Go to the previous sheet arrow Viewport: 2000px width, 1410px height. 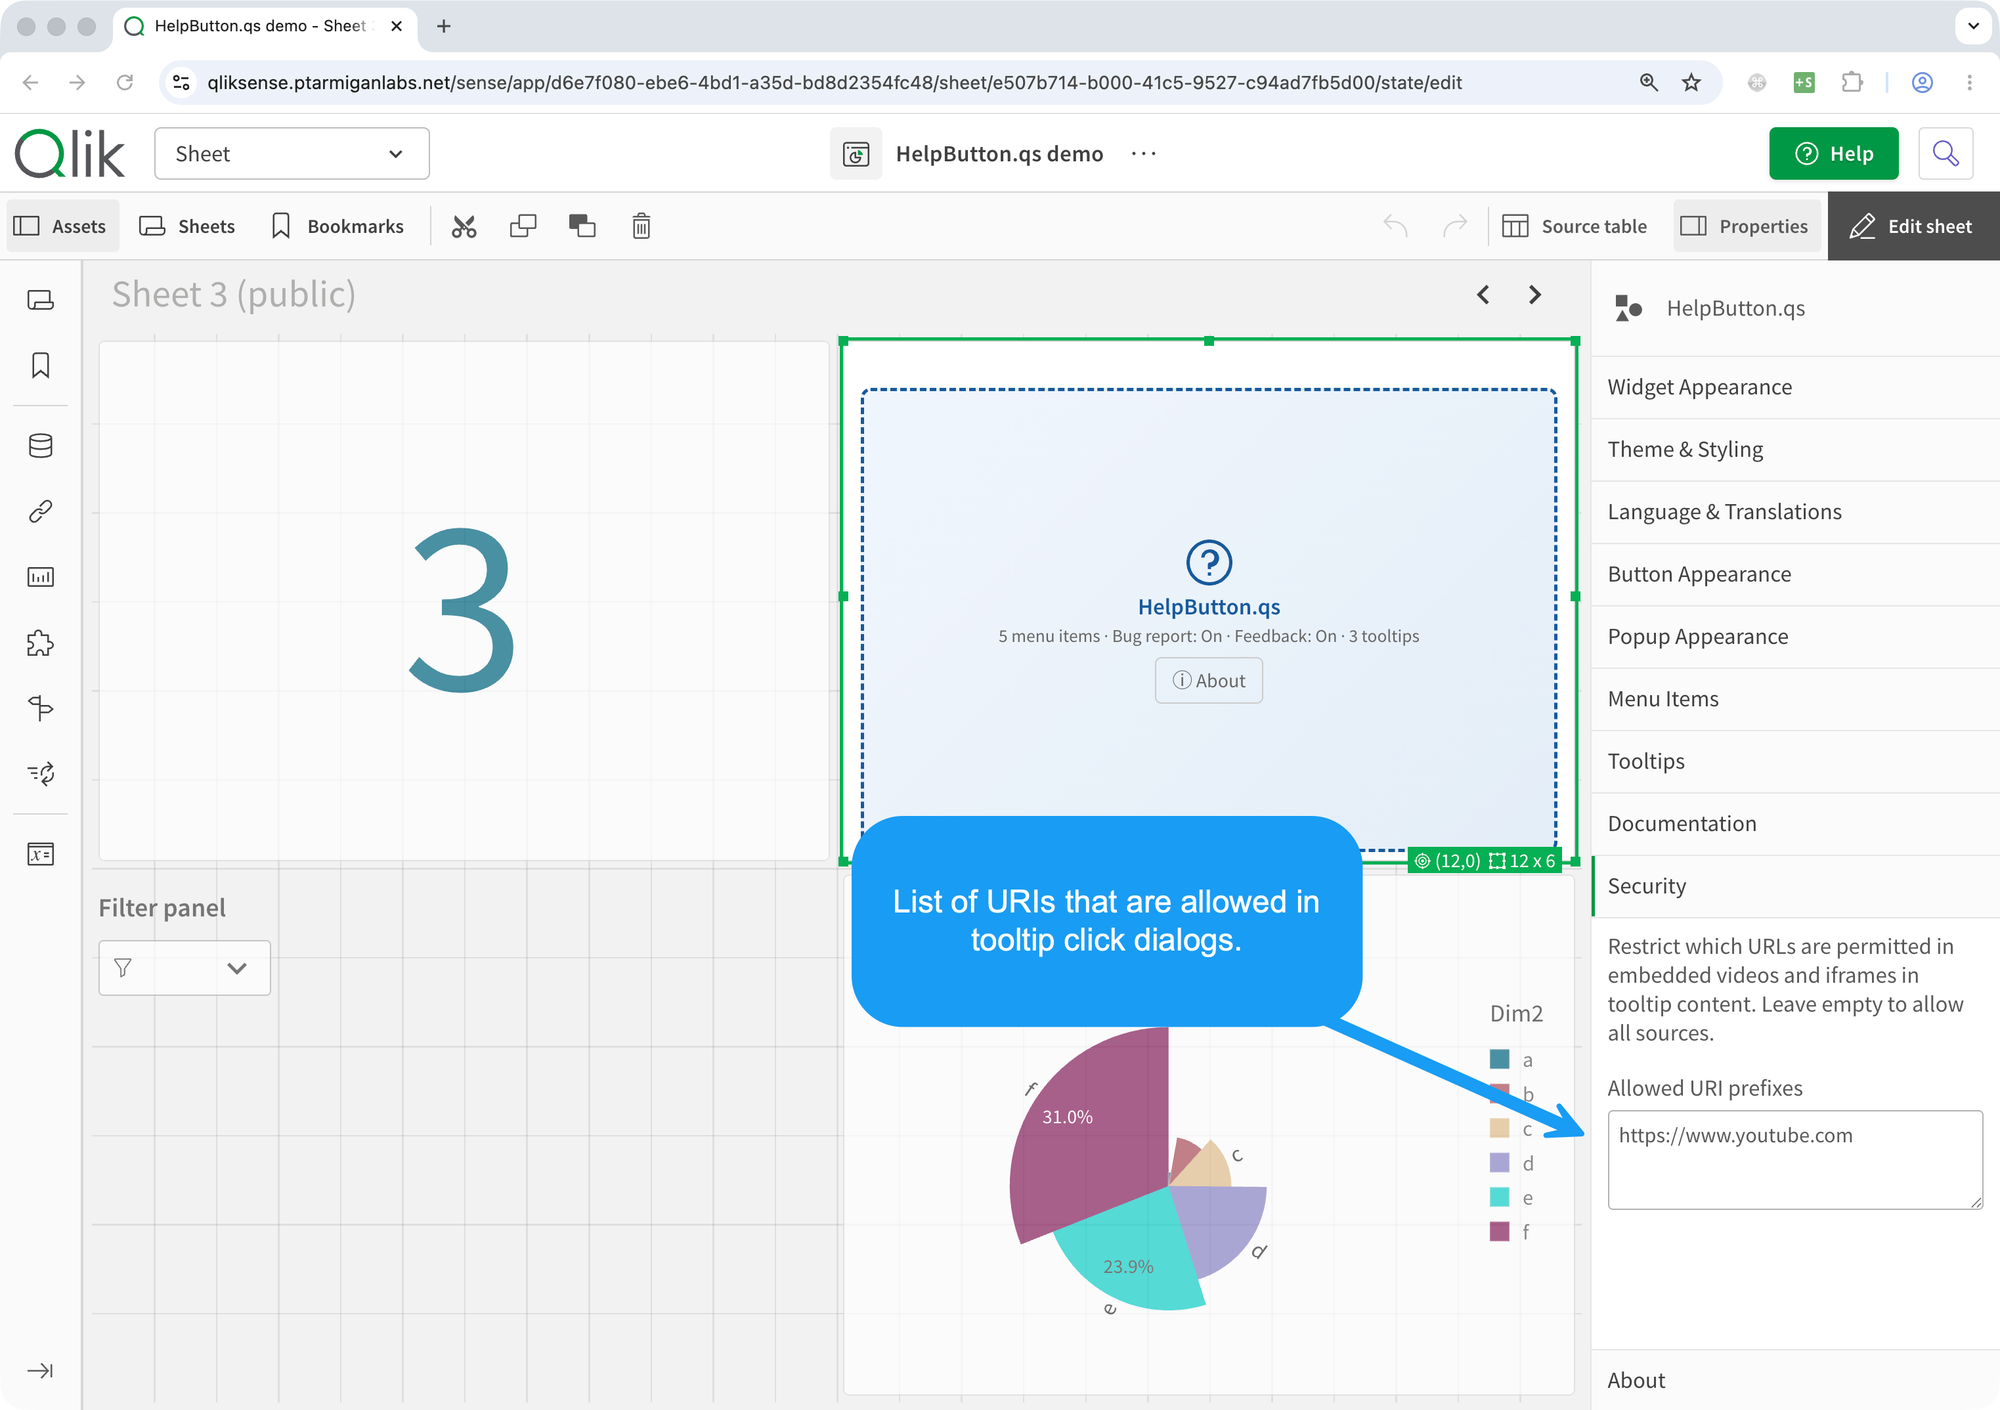pos(1483,294)
